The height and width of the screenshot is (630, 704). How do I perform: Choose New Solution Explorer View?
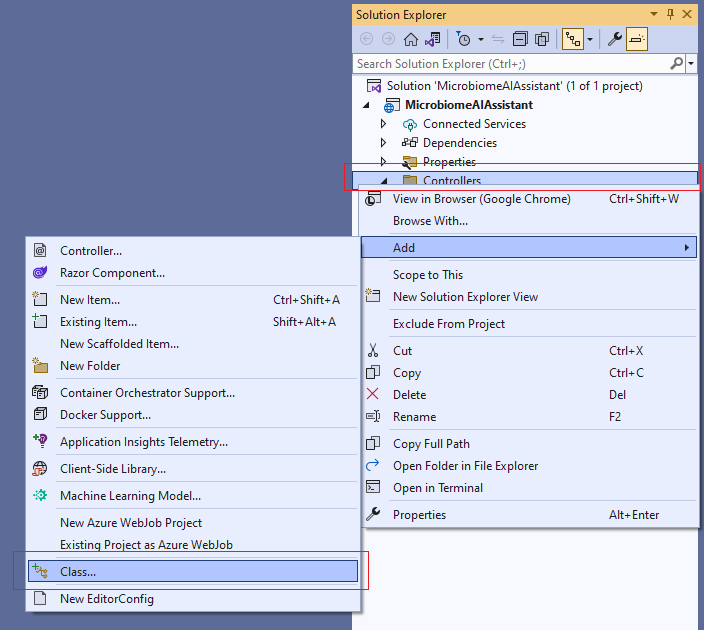[529, 297]
